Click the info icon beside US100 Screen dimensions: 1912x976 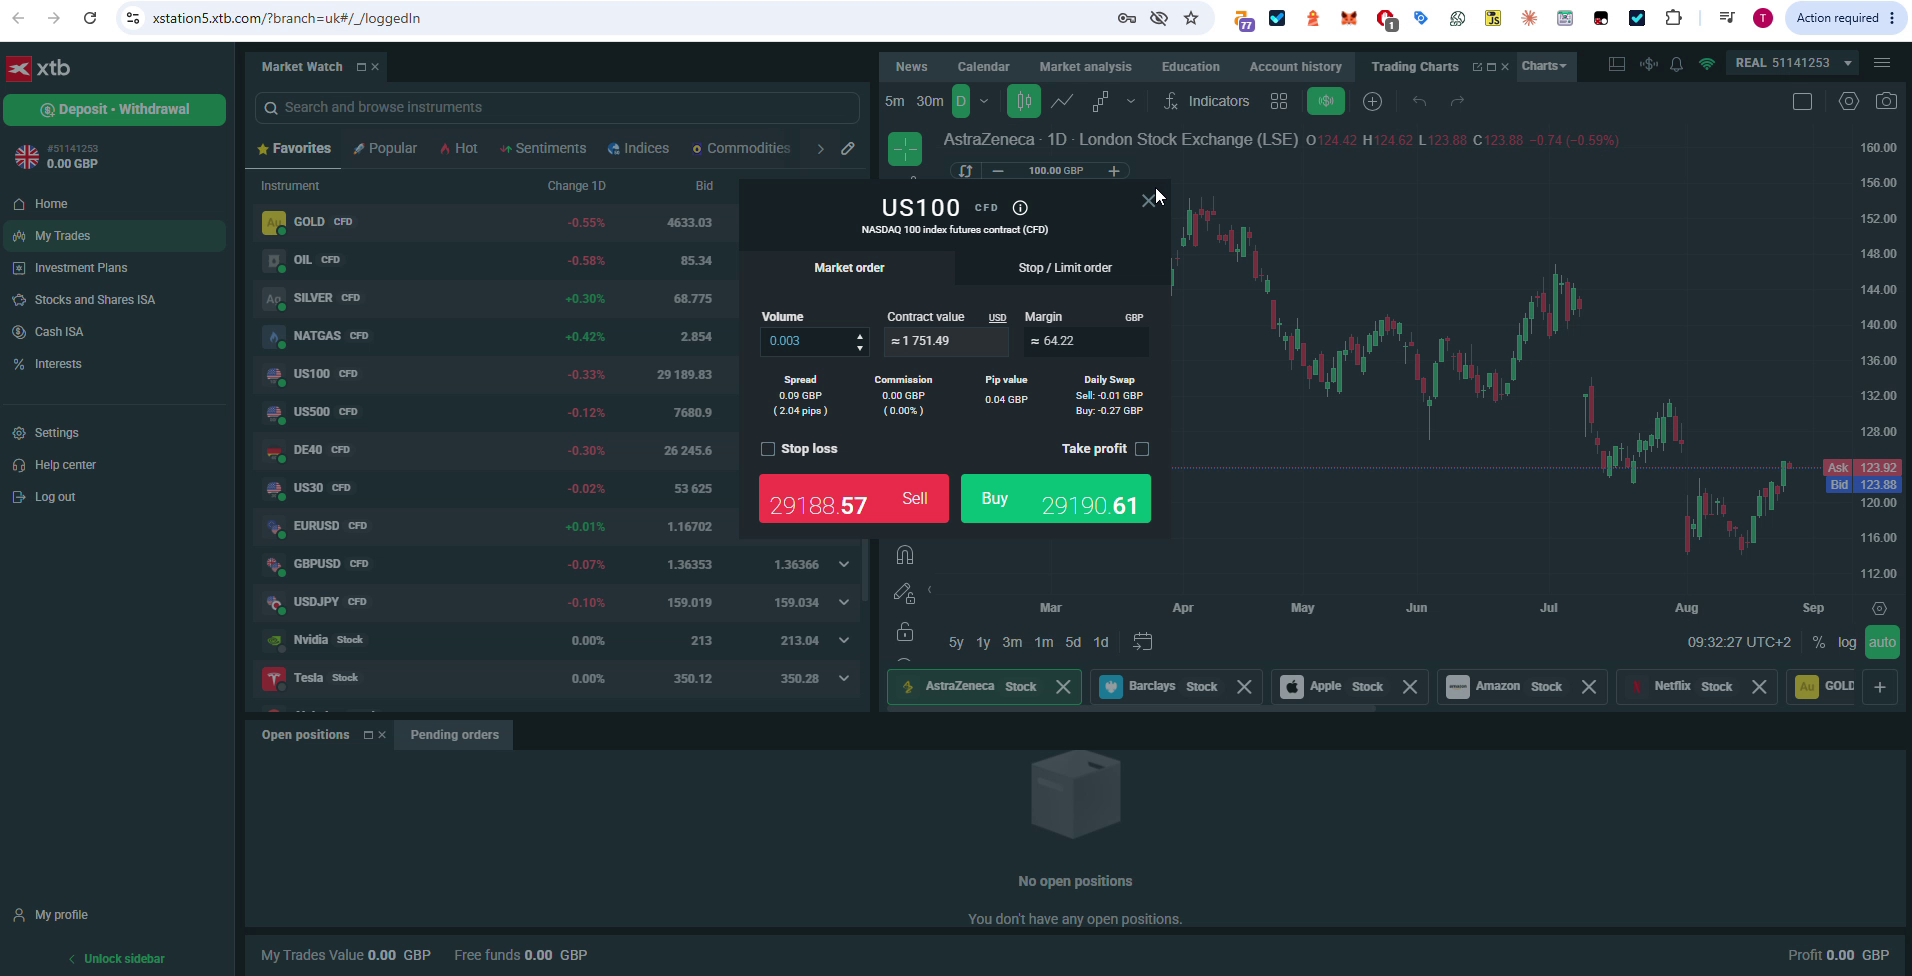(1020, 208)
